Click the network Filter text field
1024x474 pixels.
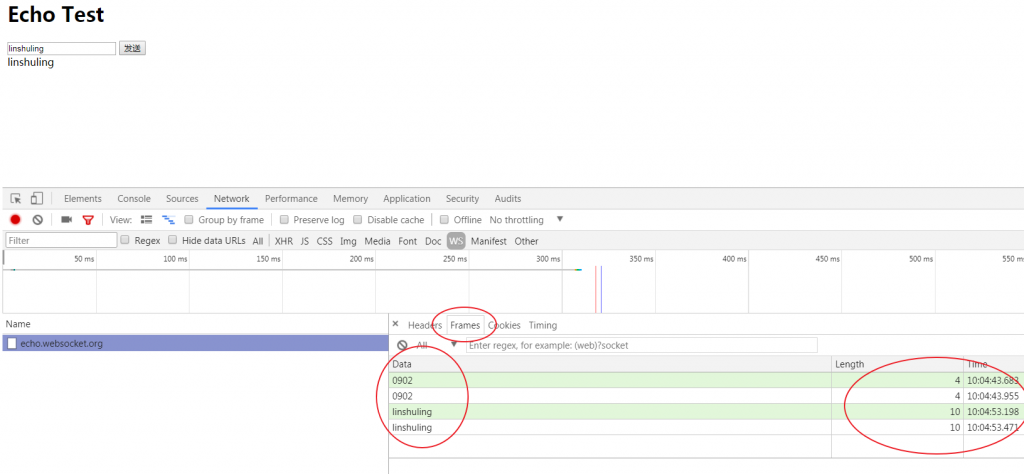[61, 240]
